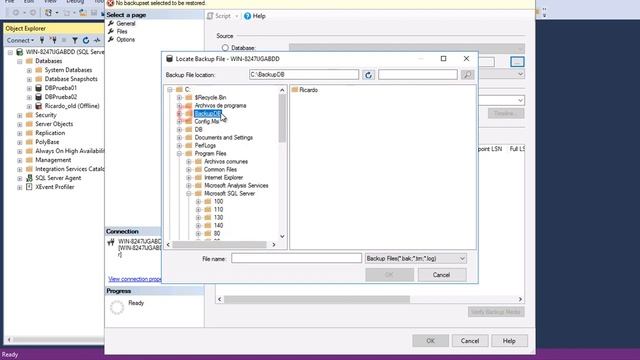640x360 pixels.
Task: Click the SQL Server Agent icon
Action: (x=29, y=178)
